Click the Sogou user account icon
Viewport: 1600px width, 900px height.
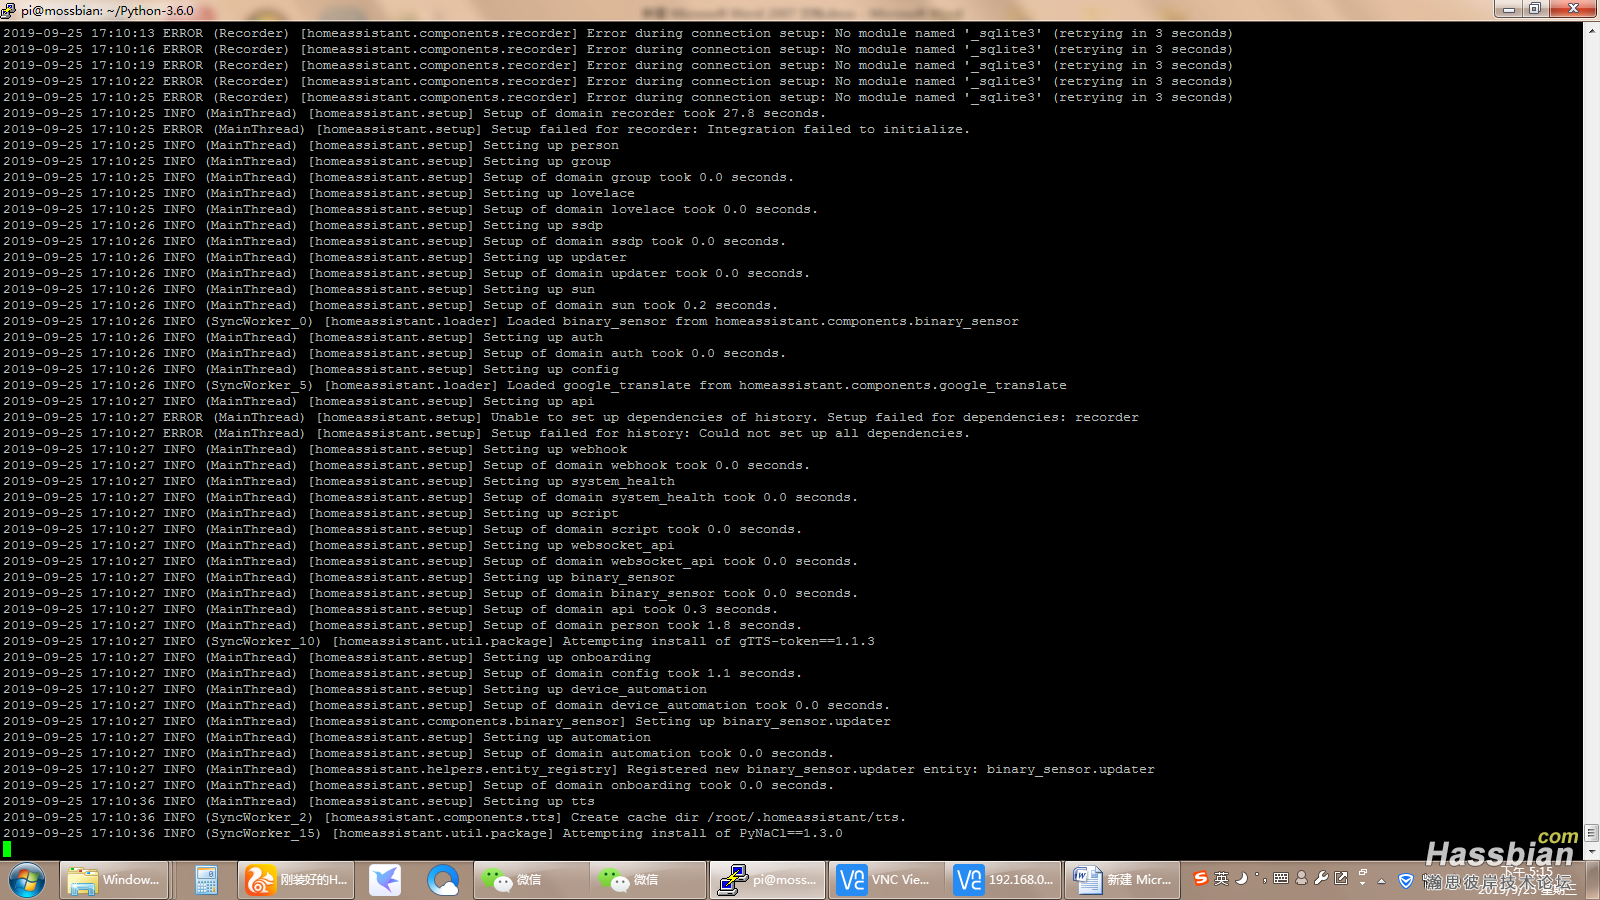[1301, 878]
